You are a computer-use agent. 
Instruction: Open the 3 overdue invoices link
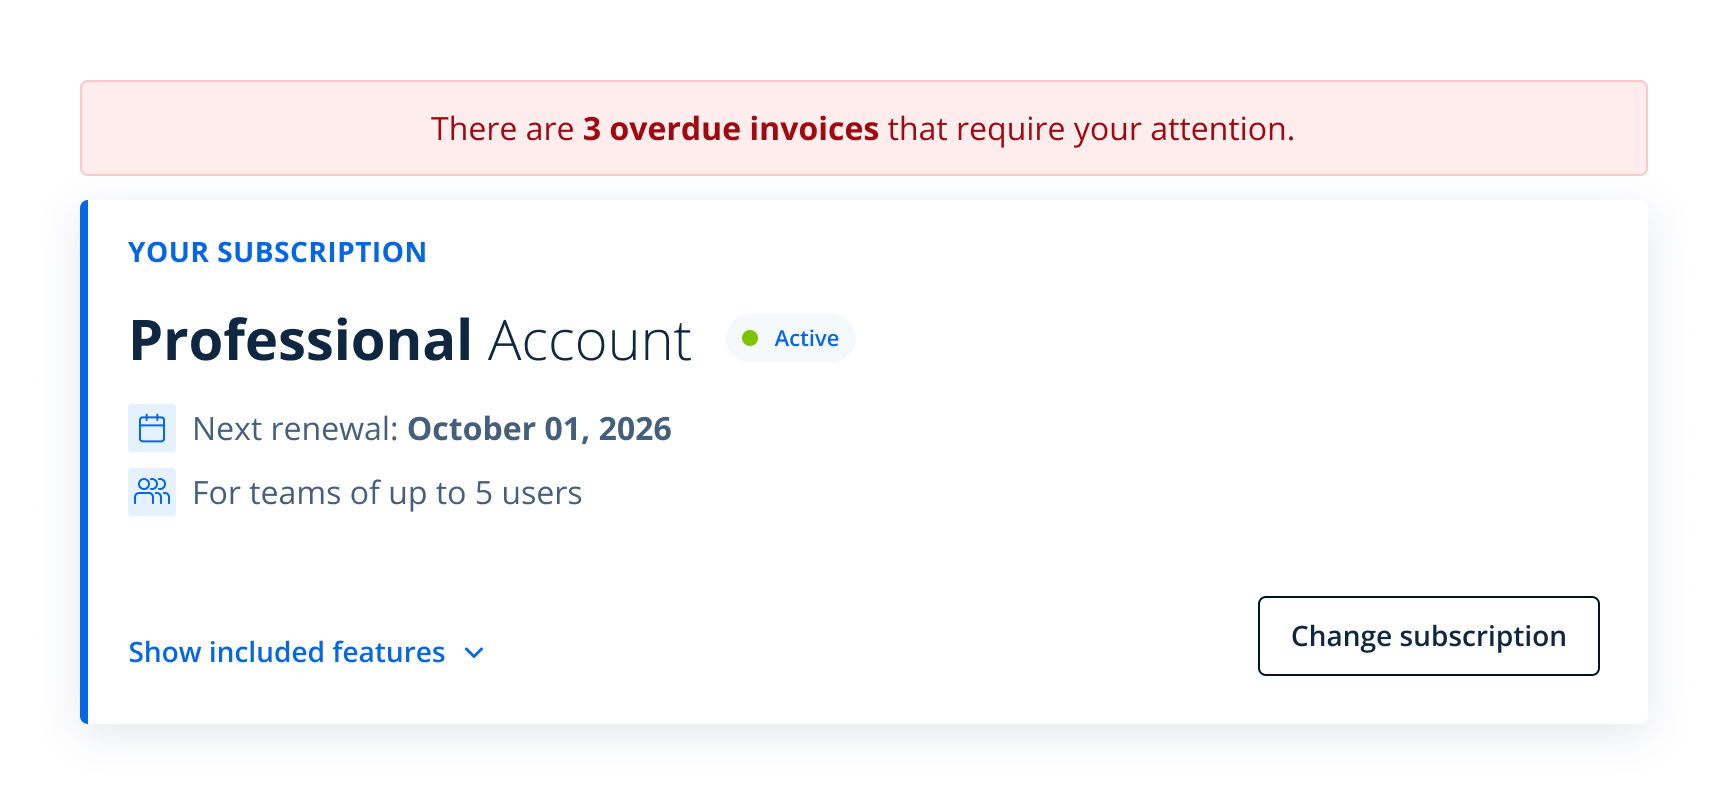click(730, 129)
